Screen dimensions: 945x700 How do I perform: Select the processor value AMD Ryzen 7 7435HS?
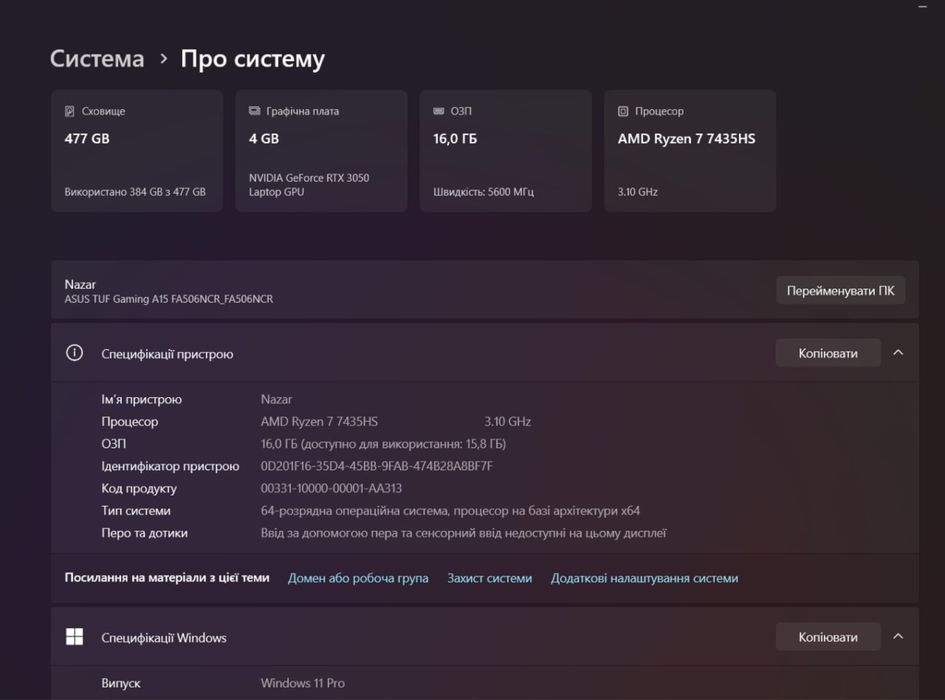click(x=319, y=421)
